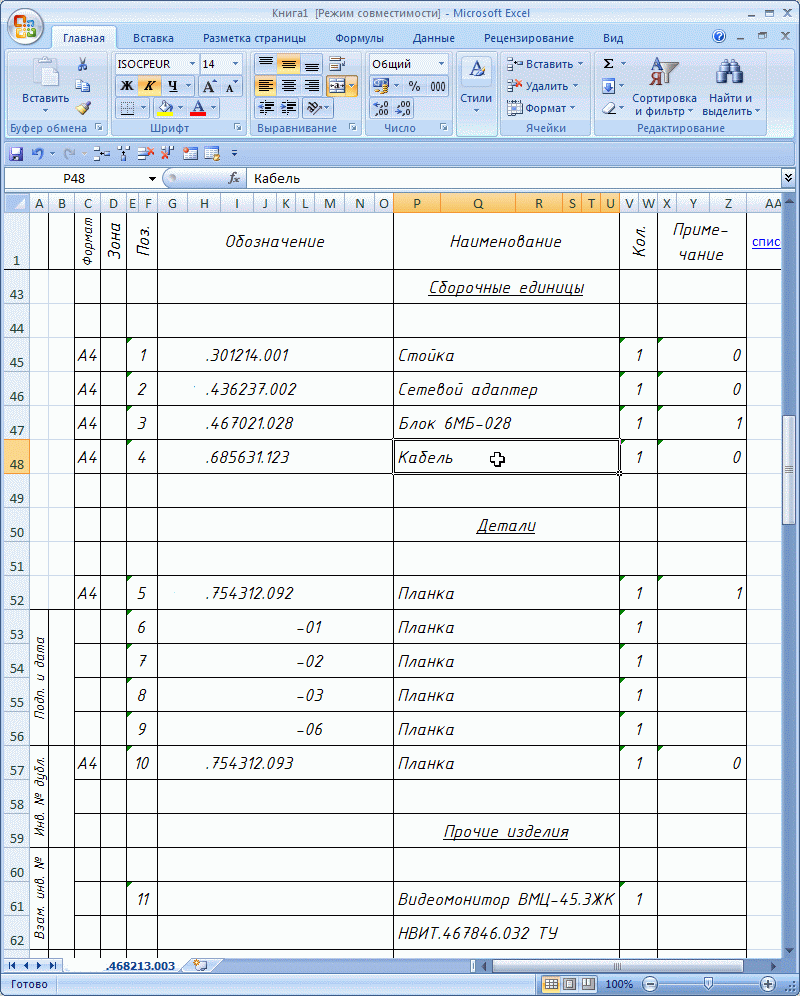Click the large Paste clipboard icon
The width and height of the screenshot is (800, 996).
[x=46, y=73]
